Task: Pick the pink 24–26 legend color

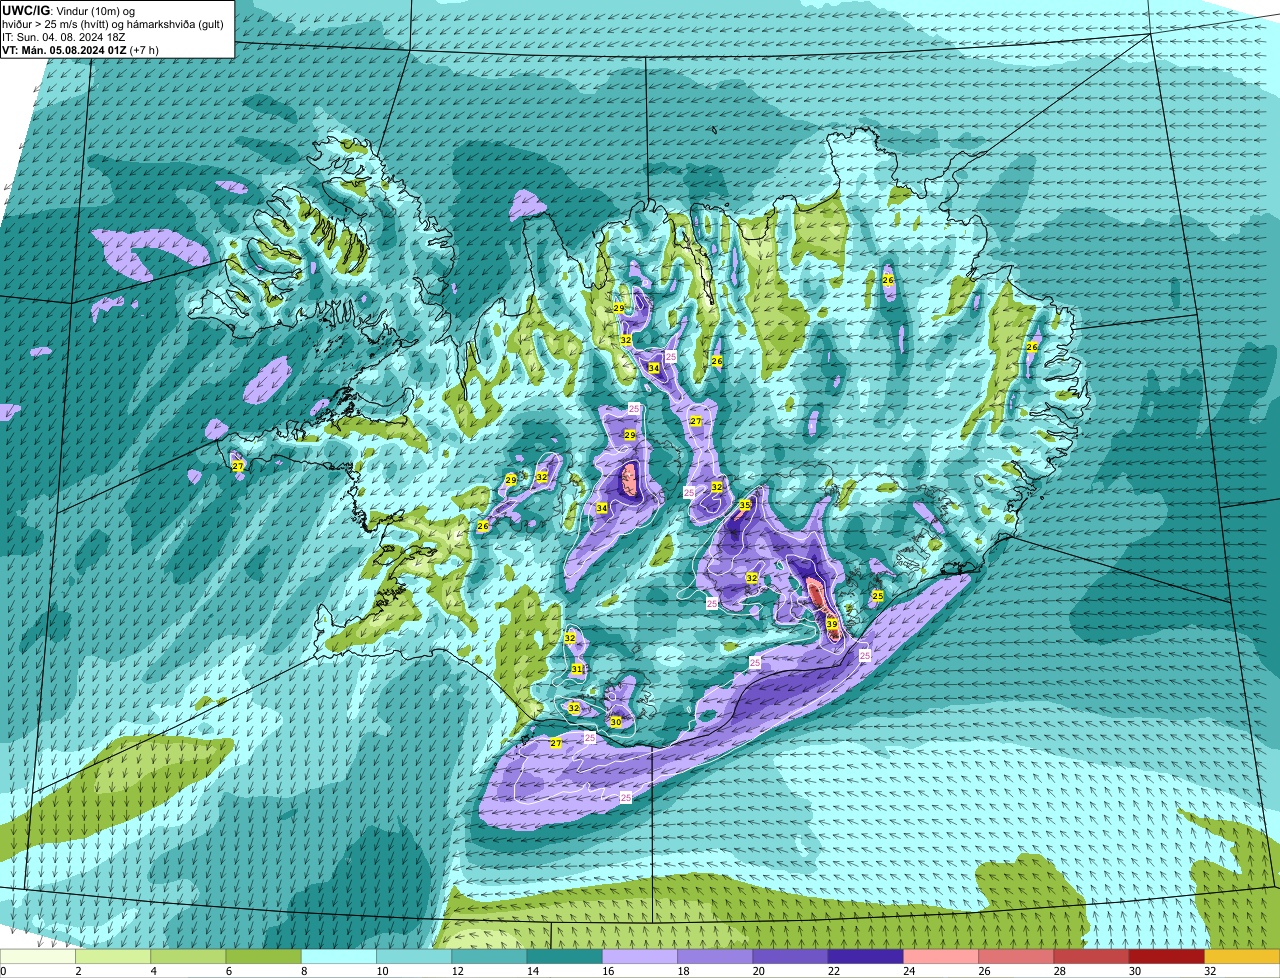Action: coord(941,956)
